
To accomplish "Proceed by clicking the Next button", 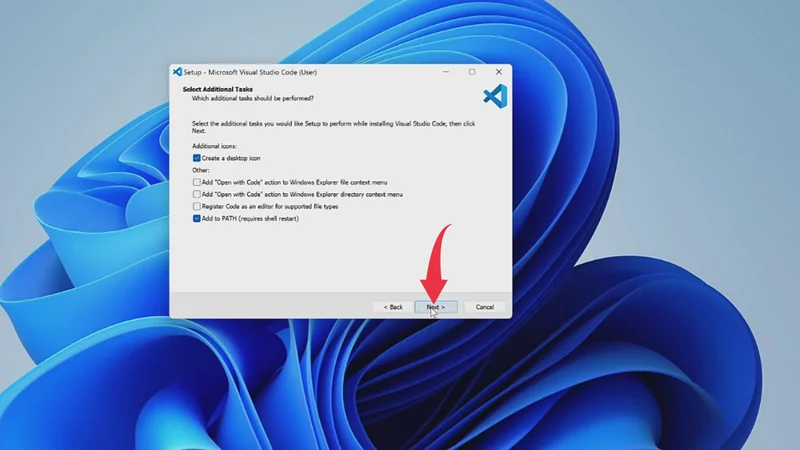I will 436,307.
